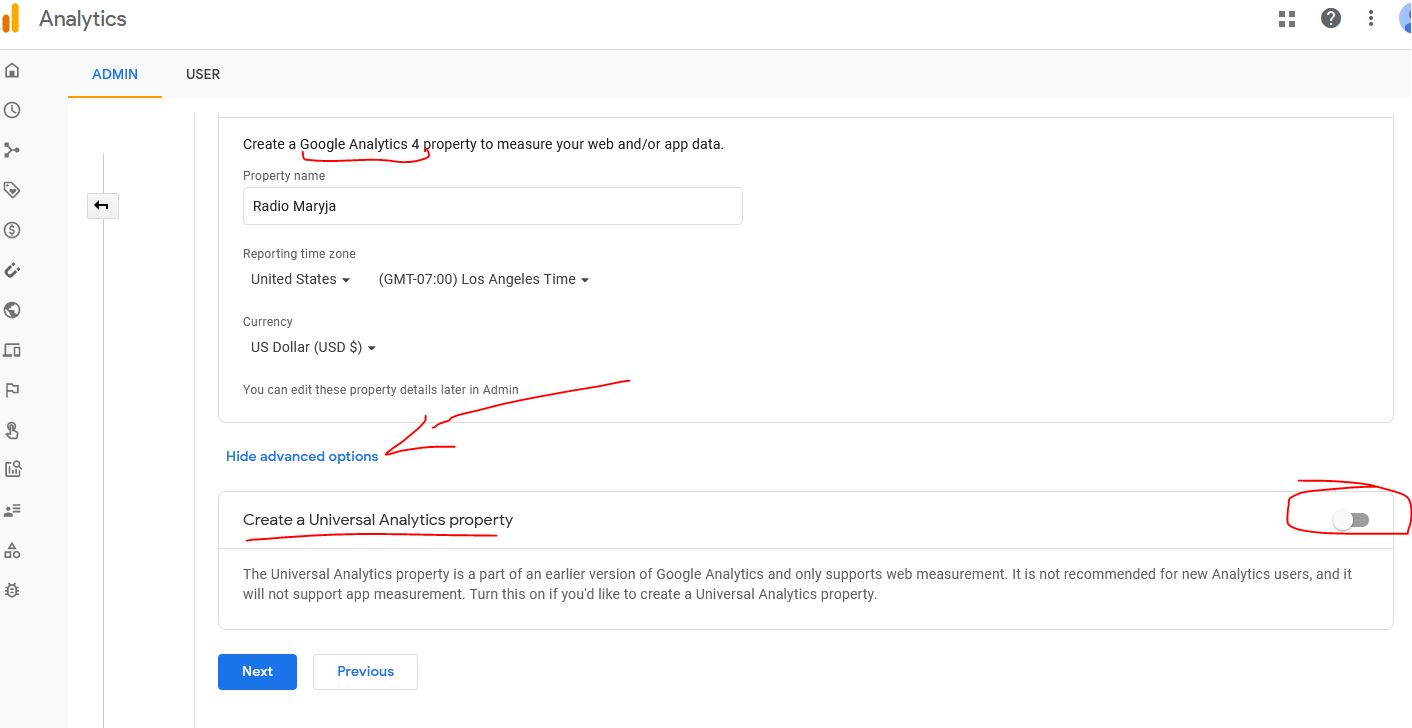Click the Analytics title text
1412x728 pixels.
83,18
